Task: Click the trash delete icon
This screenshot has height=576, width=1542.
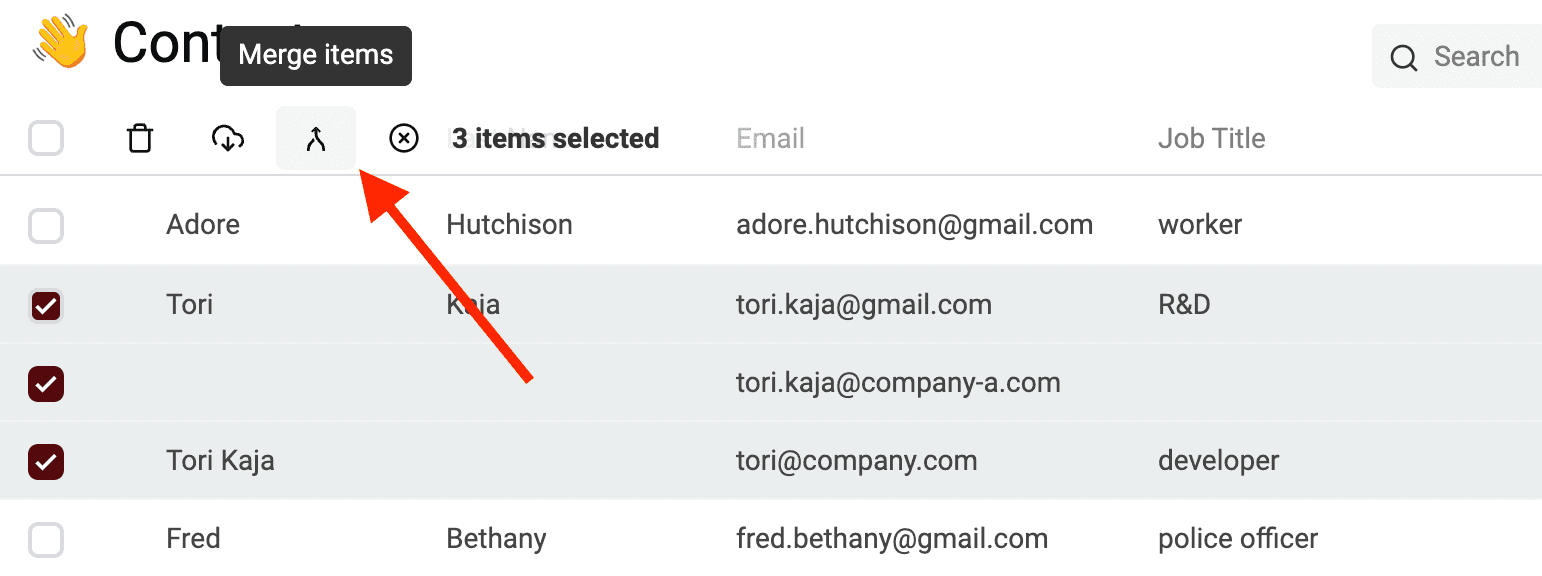Action: coord(140,139)
